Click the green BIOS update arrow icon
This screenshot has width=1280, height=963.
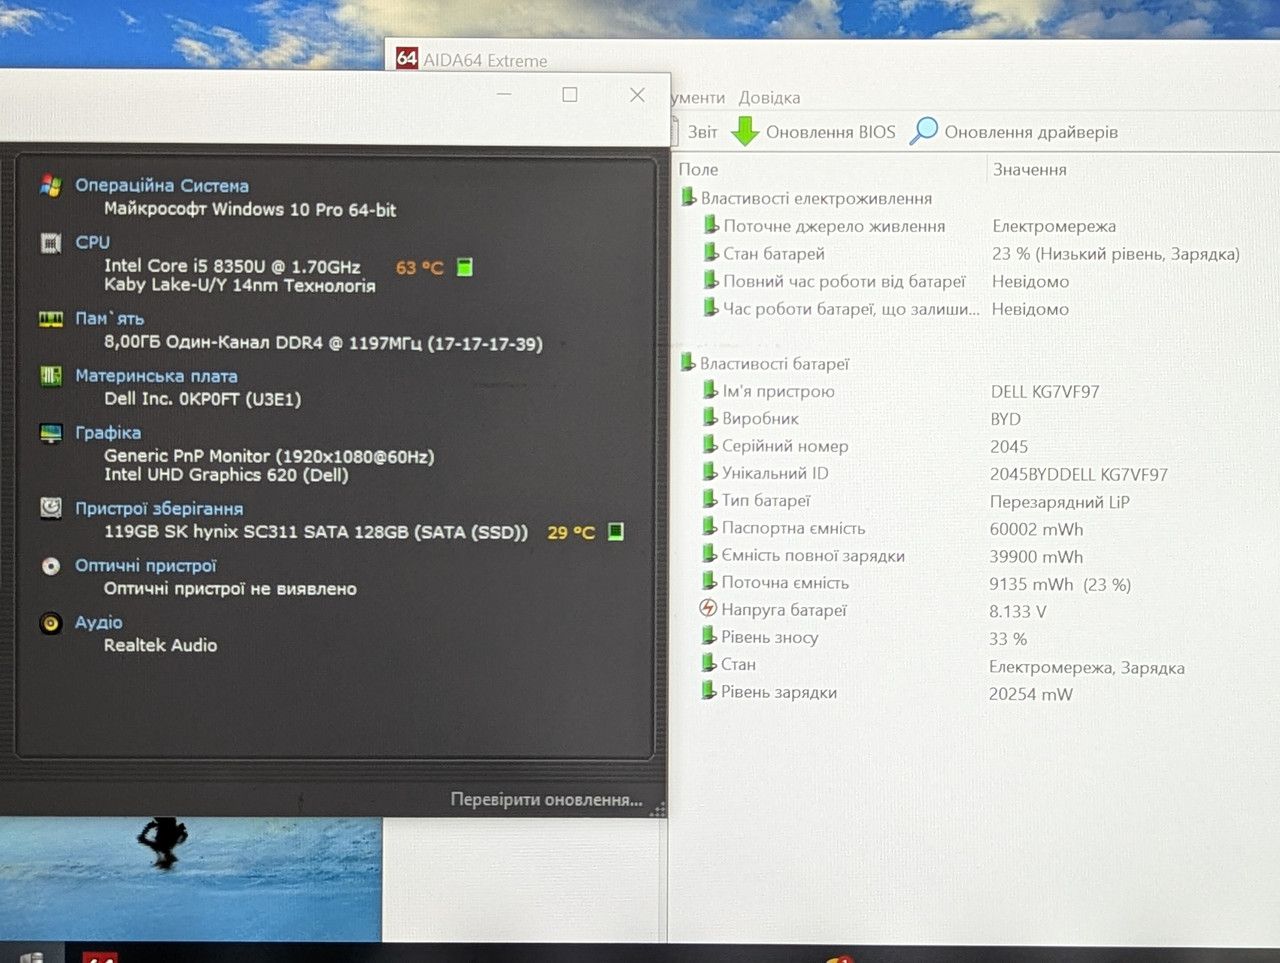[745, 131]
